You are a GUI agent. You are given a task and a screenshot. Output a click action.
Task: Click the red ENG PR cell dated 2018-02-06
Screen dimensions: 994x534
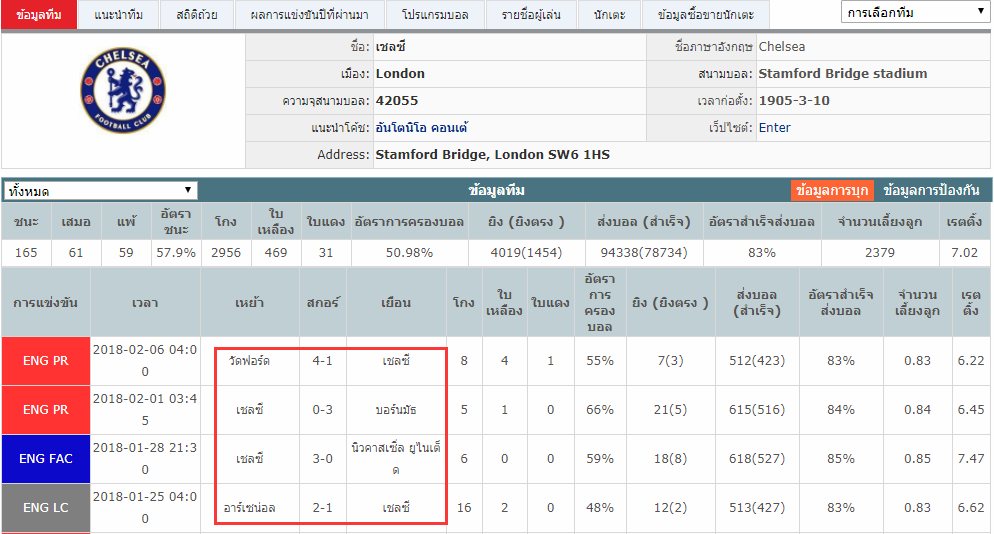click(x=46, y=361)
